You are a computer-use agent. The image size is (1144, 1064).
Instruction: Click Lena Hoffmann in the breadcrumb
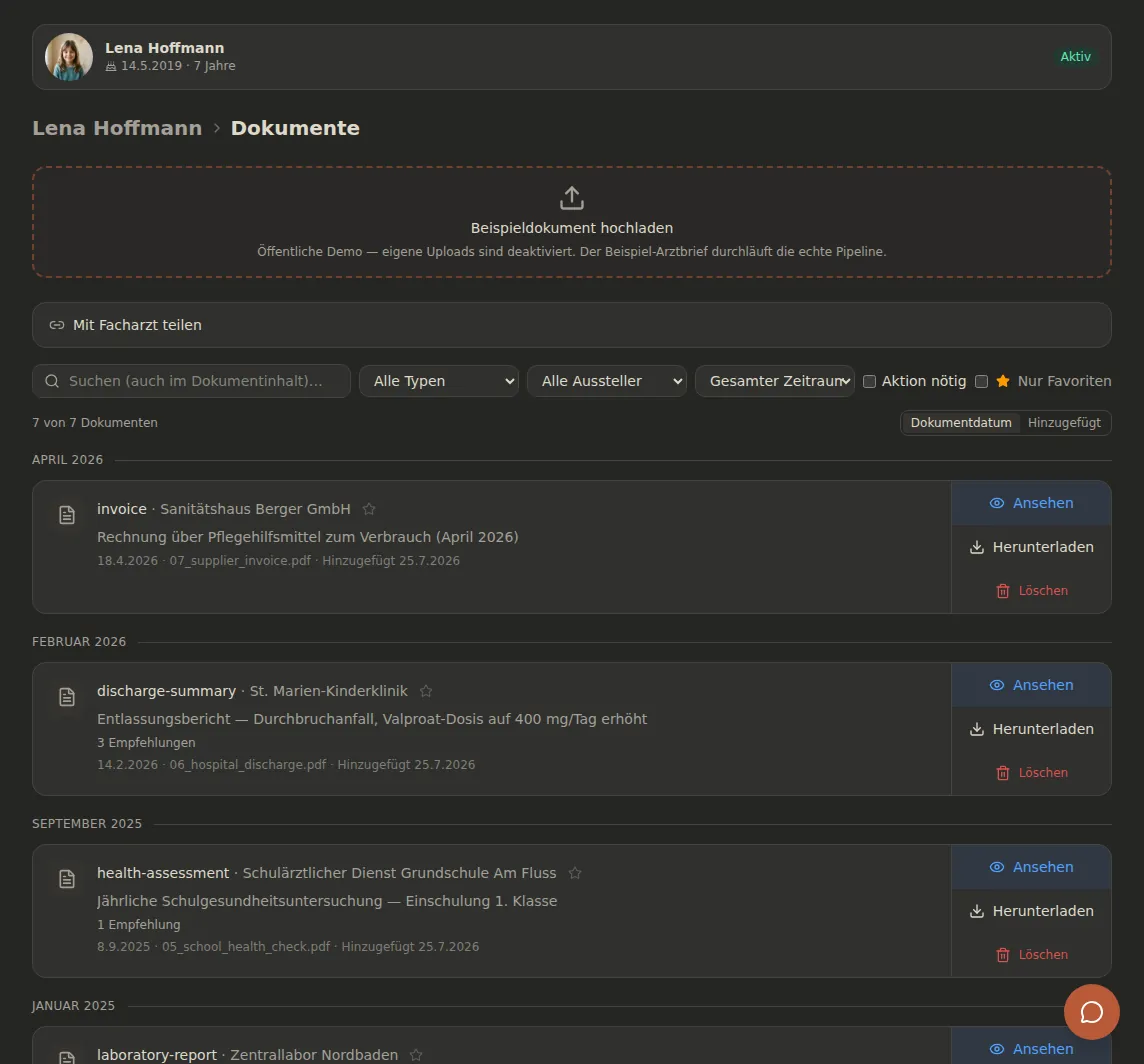click(x=117, y=128)
